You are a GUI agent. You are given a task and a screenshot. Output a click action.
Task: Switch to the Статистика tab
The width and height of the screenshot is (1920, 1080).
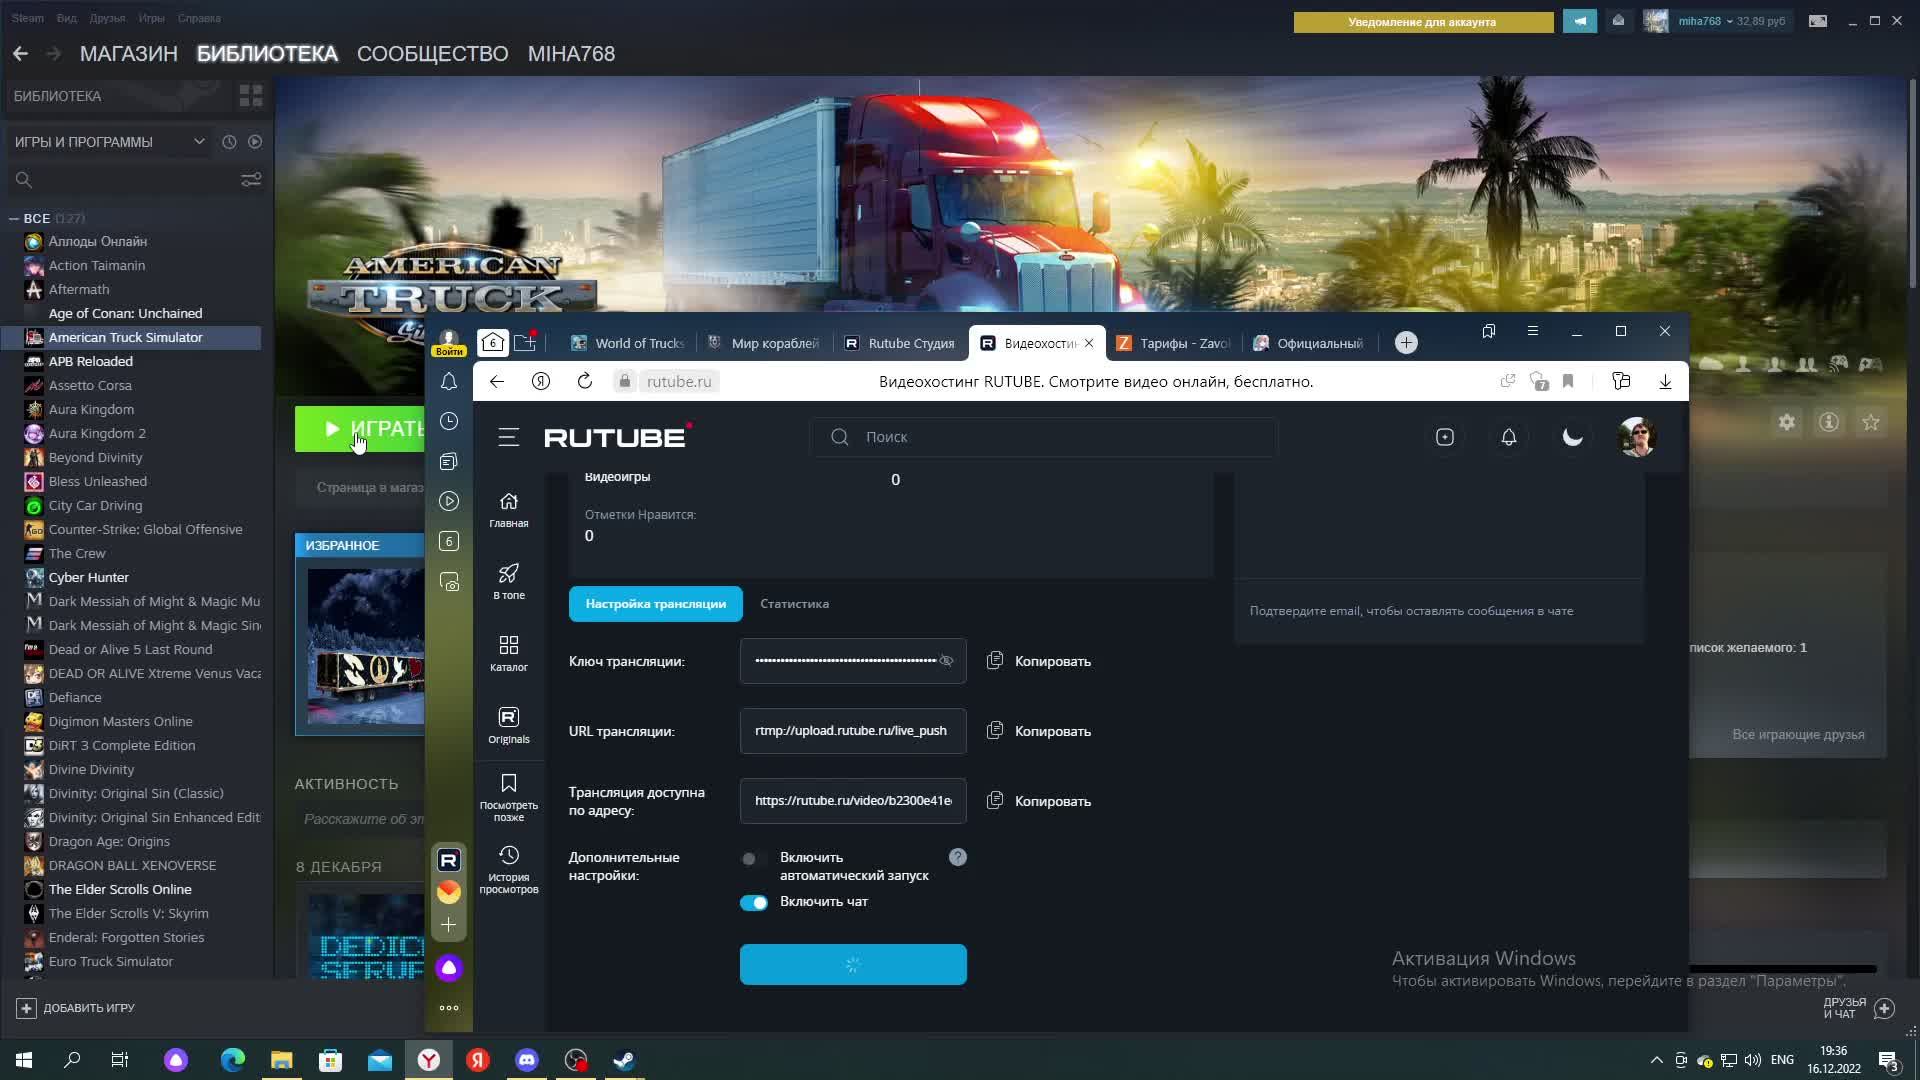[x=794, y=604]
